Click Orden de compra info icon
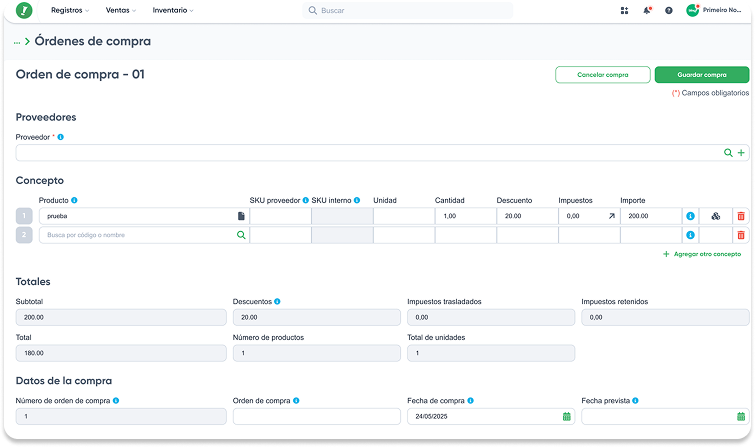This screenshot has width=755, height=447. tap(296, 400)
